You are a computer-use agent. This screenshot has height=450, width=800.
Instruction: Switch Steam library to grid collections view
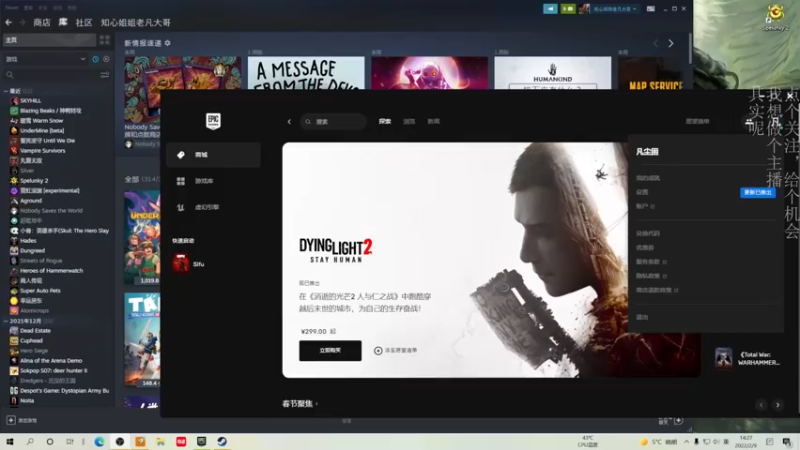pos(105,40)
